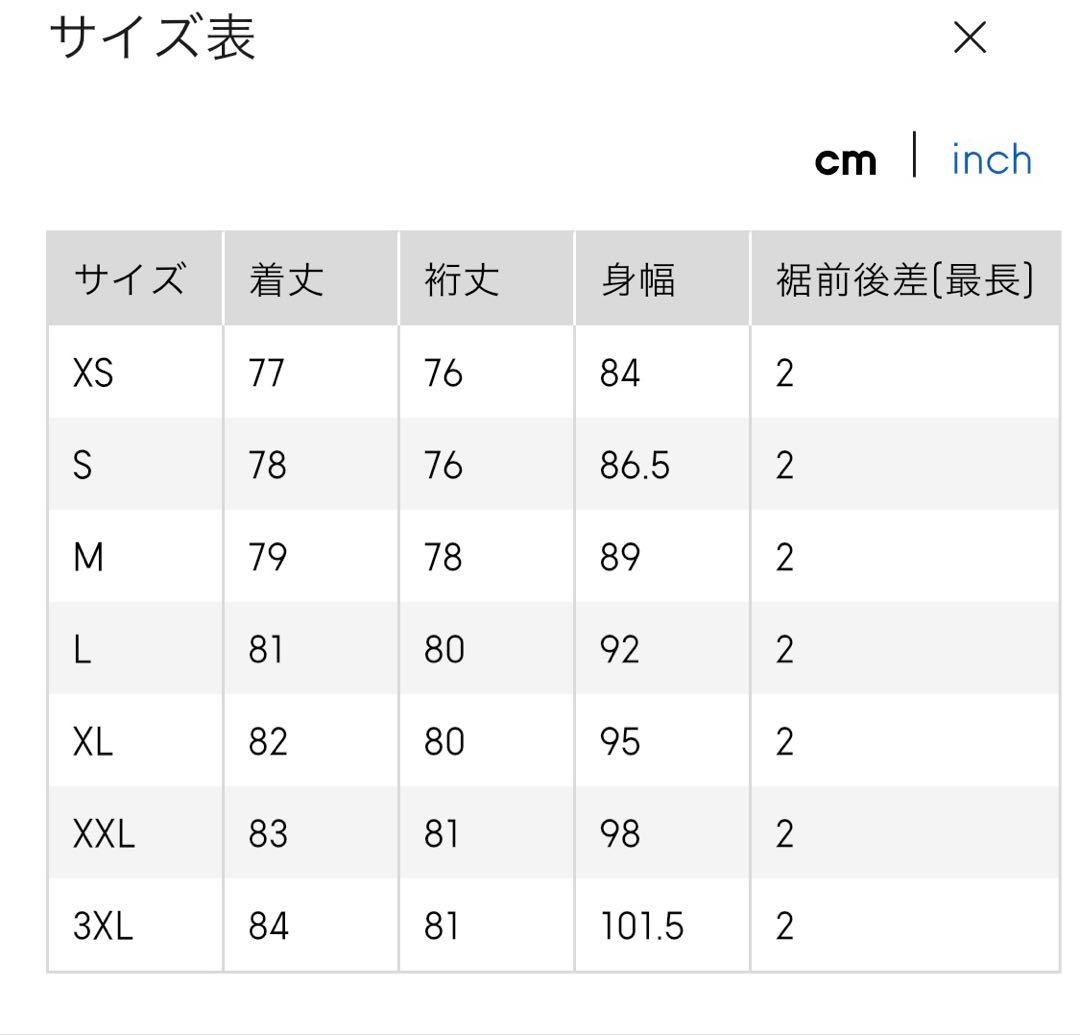
Task: Select the cm unit option
Action: (845, 161)
